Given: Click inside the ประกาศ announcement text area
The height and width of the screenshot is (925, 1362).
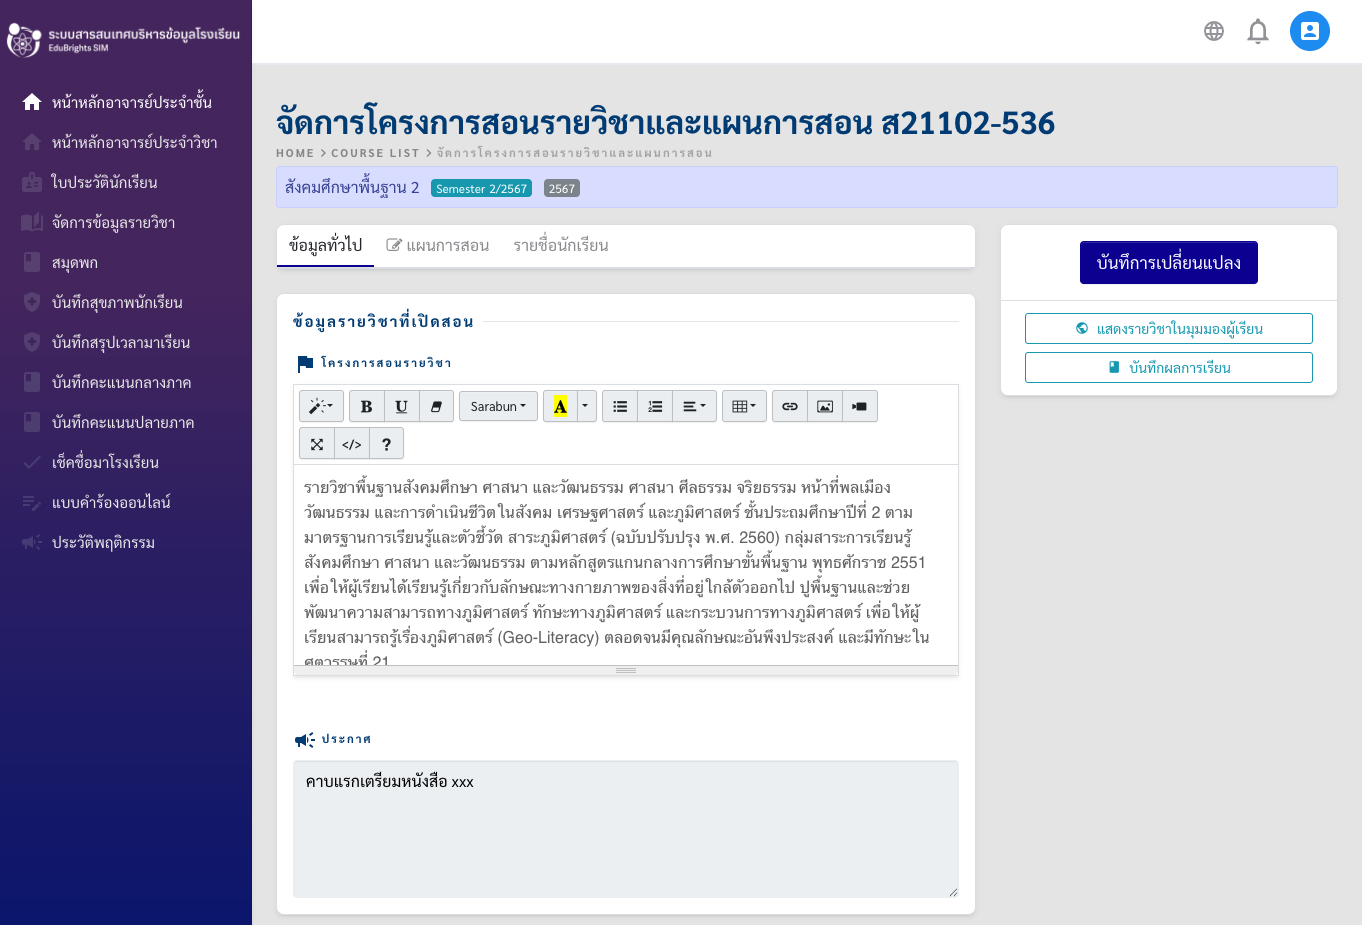Looking at the screenshot, I should point(625,828).
